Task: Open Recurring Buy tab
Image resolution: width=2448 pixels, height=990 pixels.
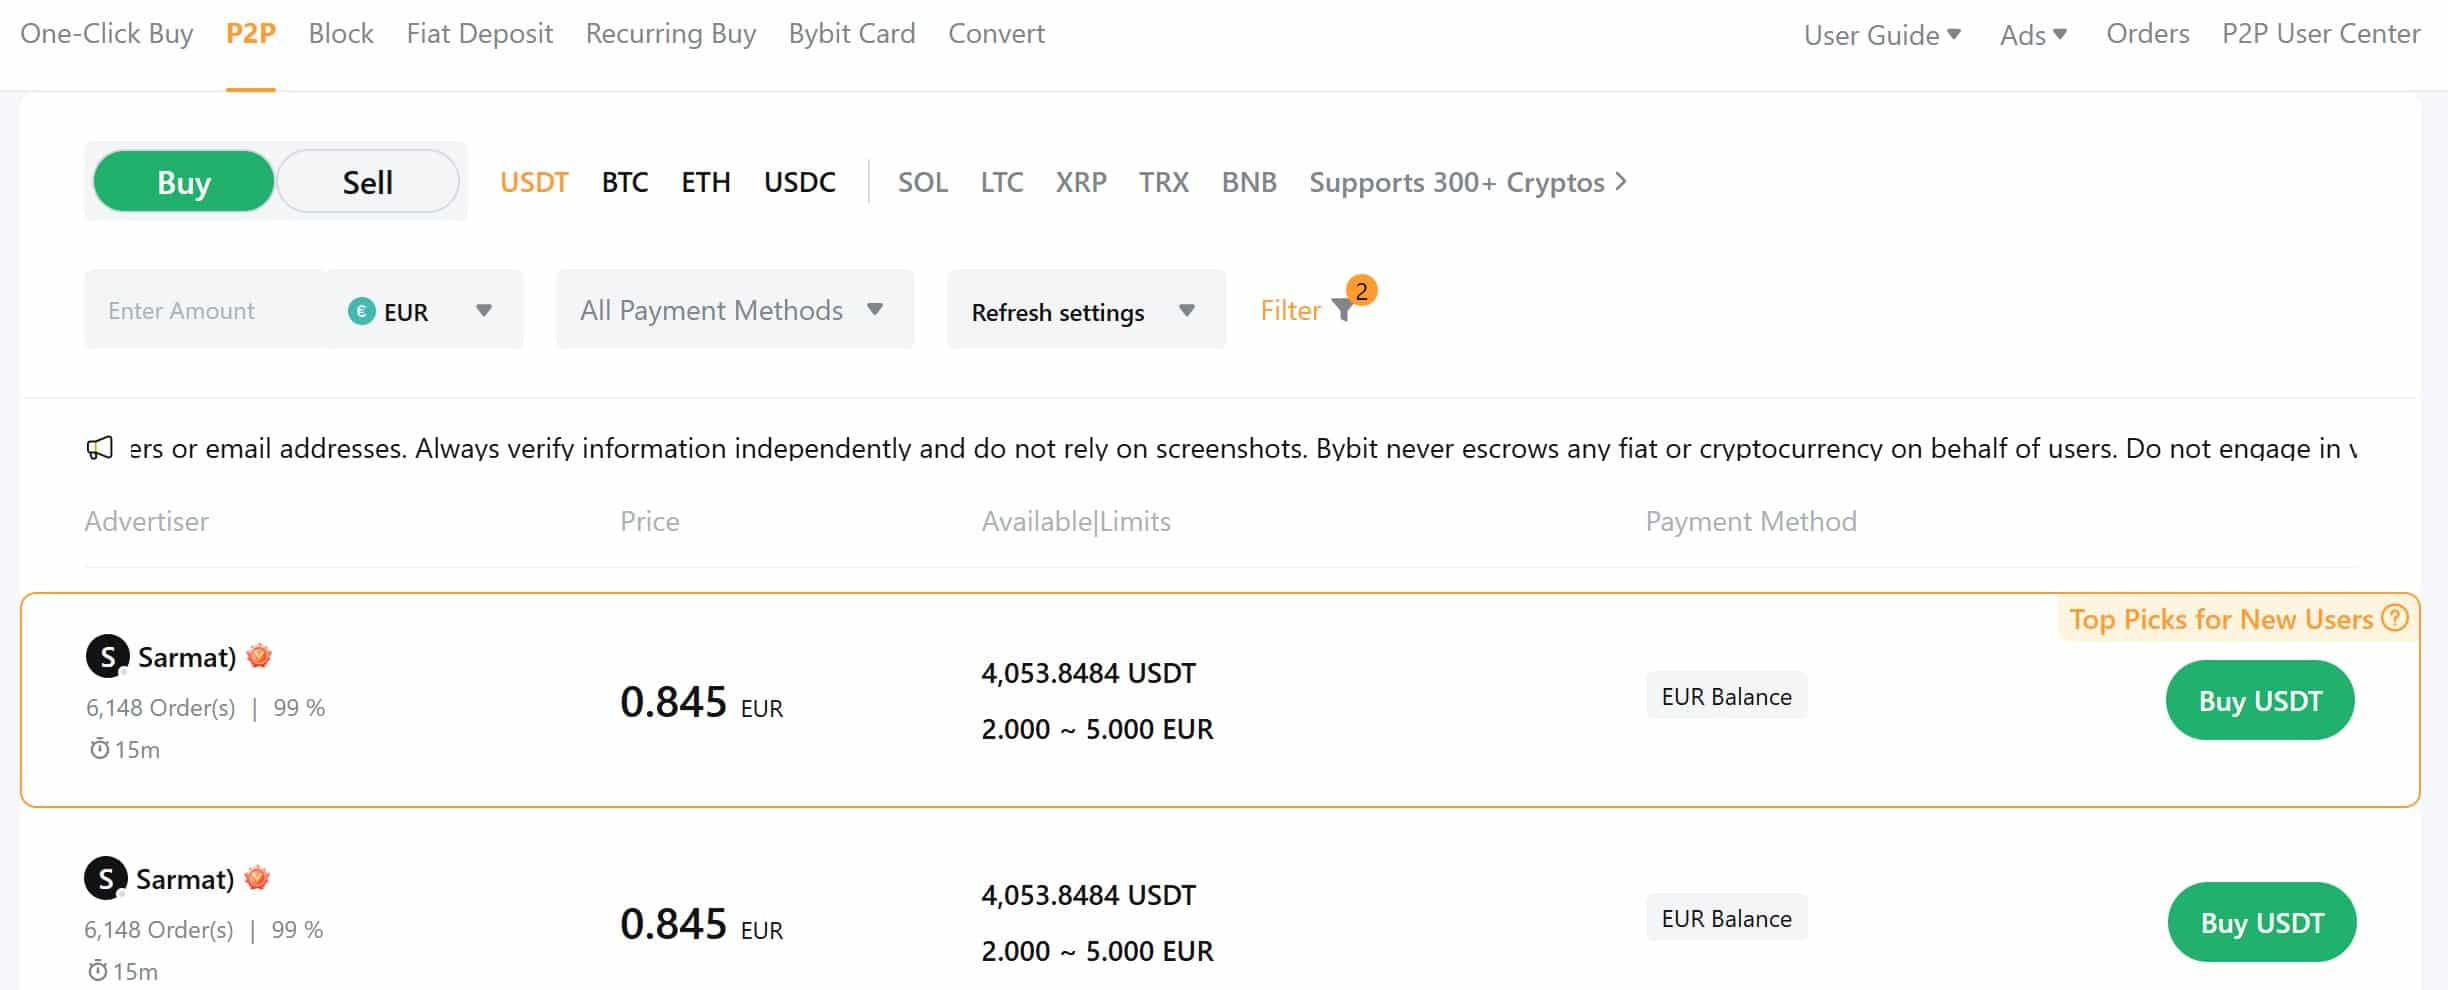Action: 671,34
